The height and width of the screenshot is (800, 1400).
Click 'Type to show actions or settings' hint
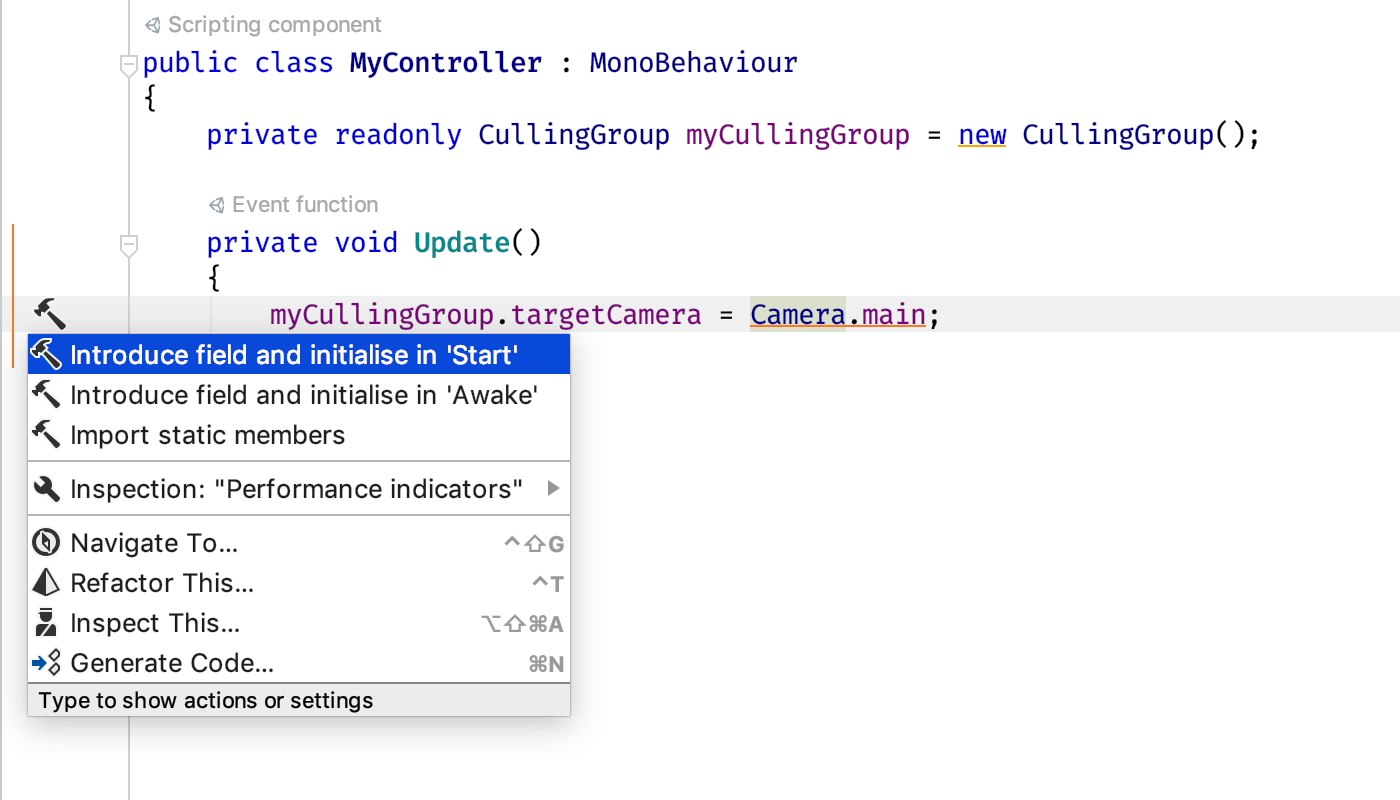pyautogui.click(x=206, y=701)
